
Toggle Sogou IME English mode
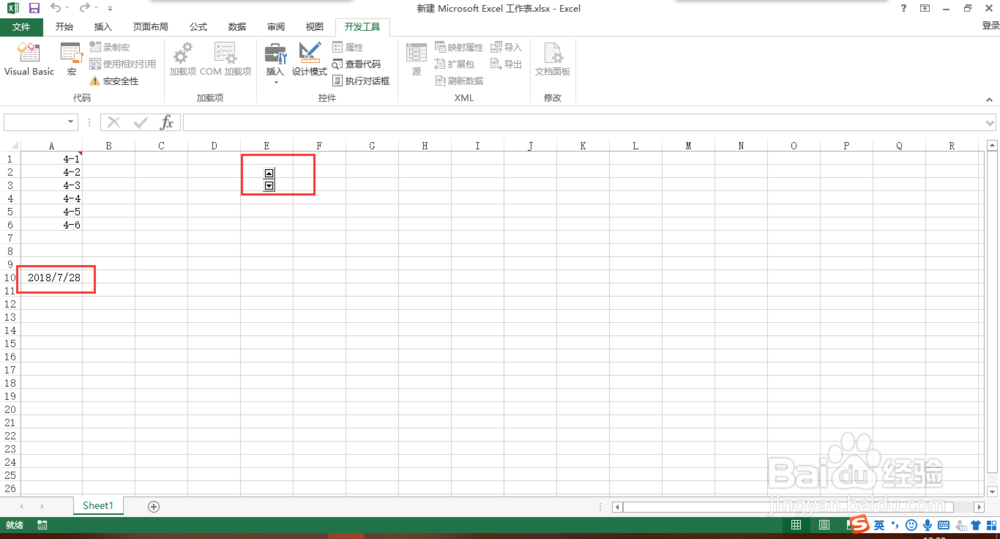click(x=879, y=525)
